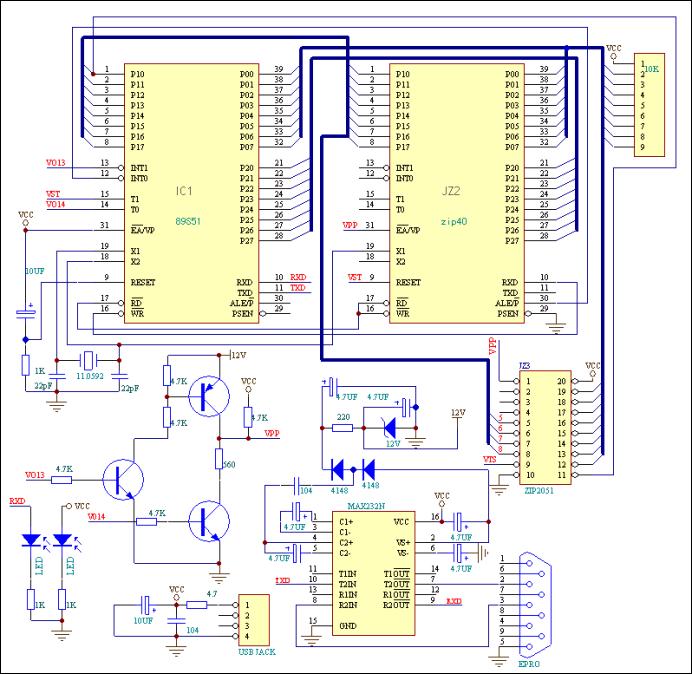
Task: Select the transistor driven by V014 resistor
Action: (x=209, y=521)
